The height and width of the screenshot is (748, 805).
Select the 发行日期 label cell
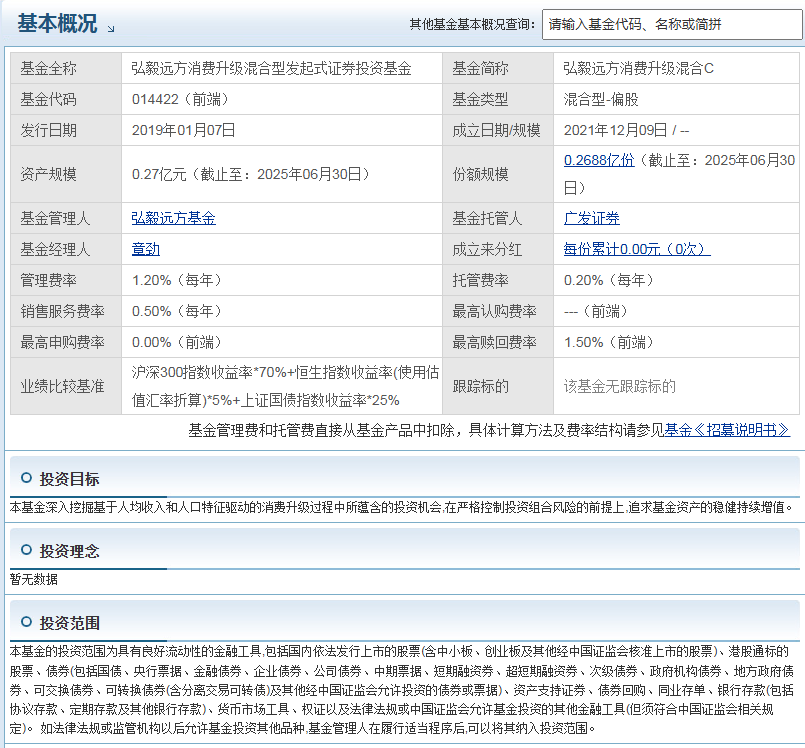click(x=66, y=130)
